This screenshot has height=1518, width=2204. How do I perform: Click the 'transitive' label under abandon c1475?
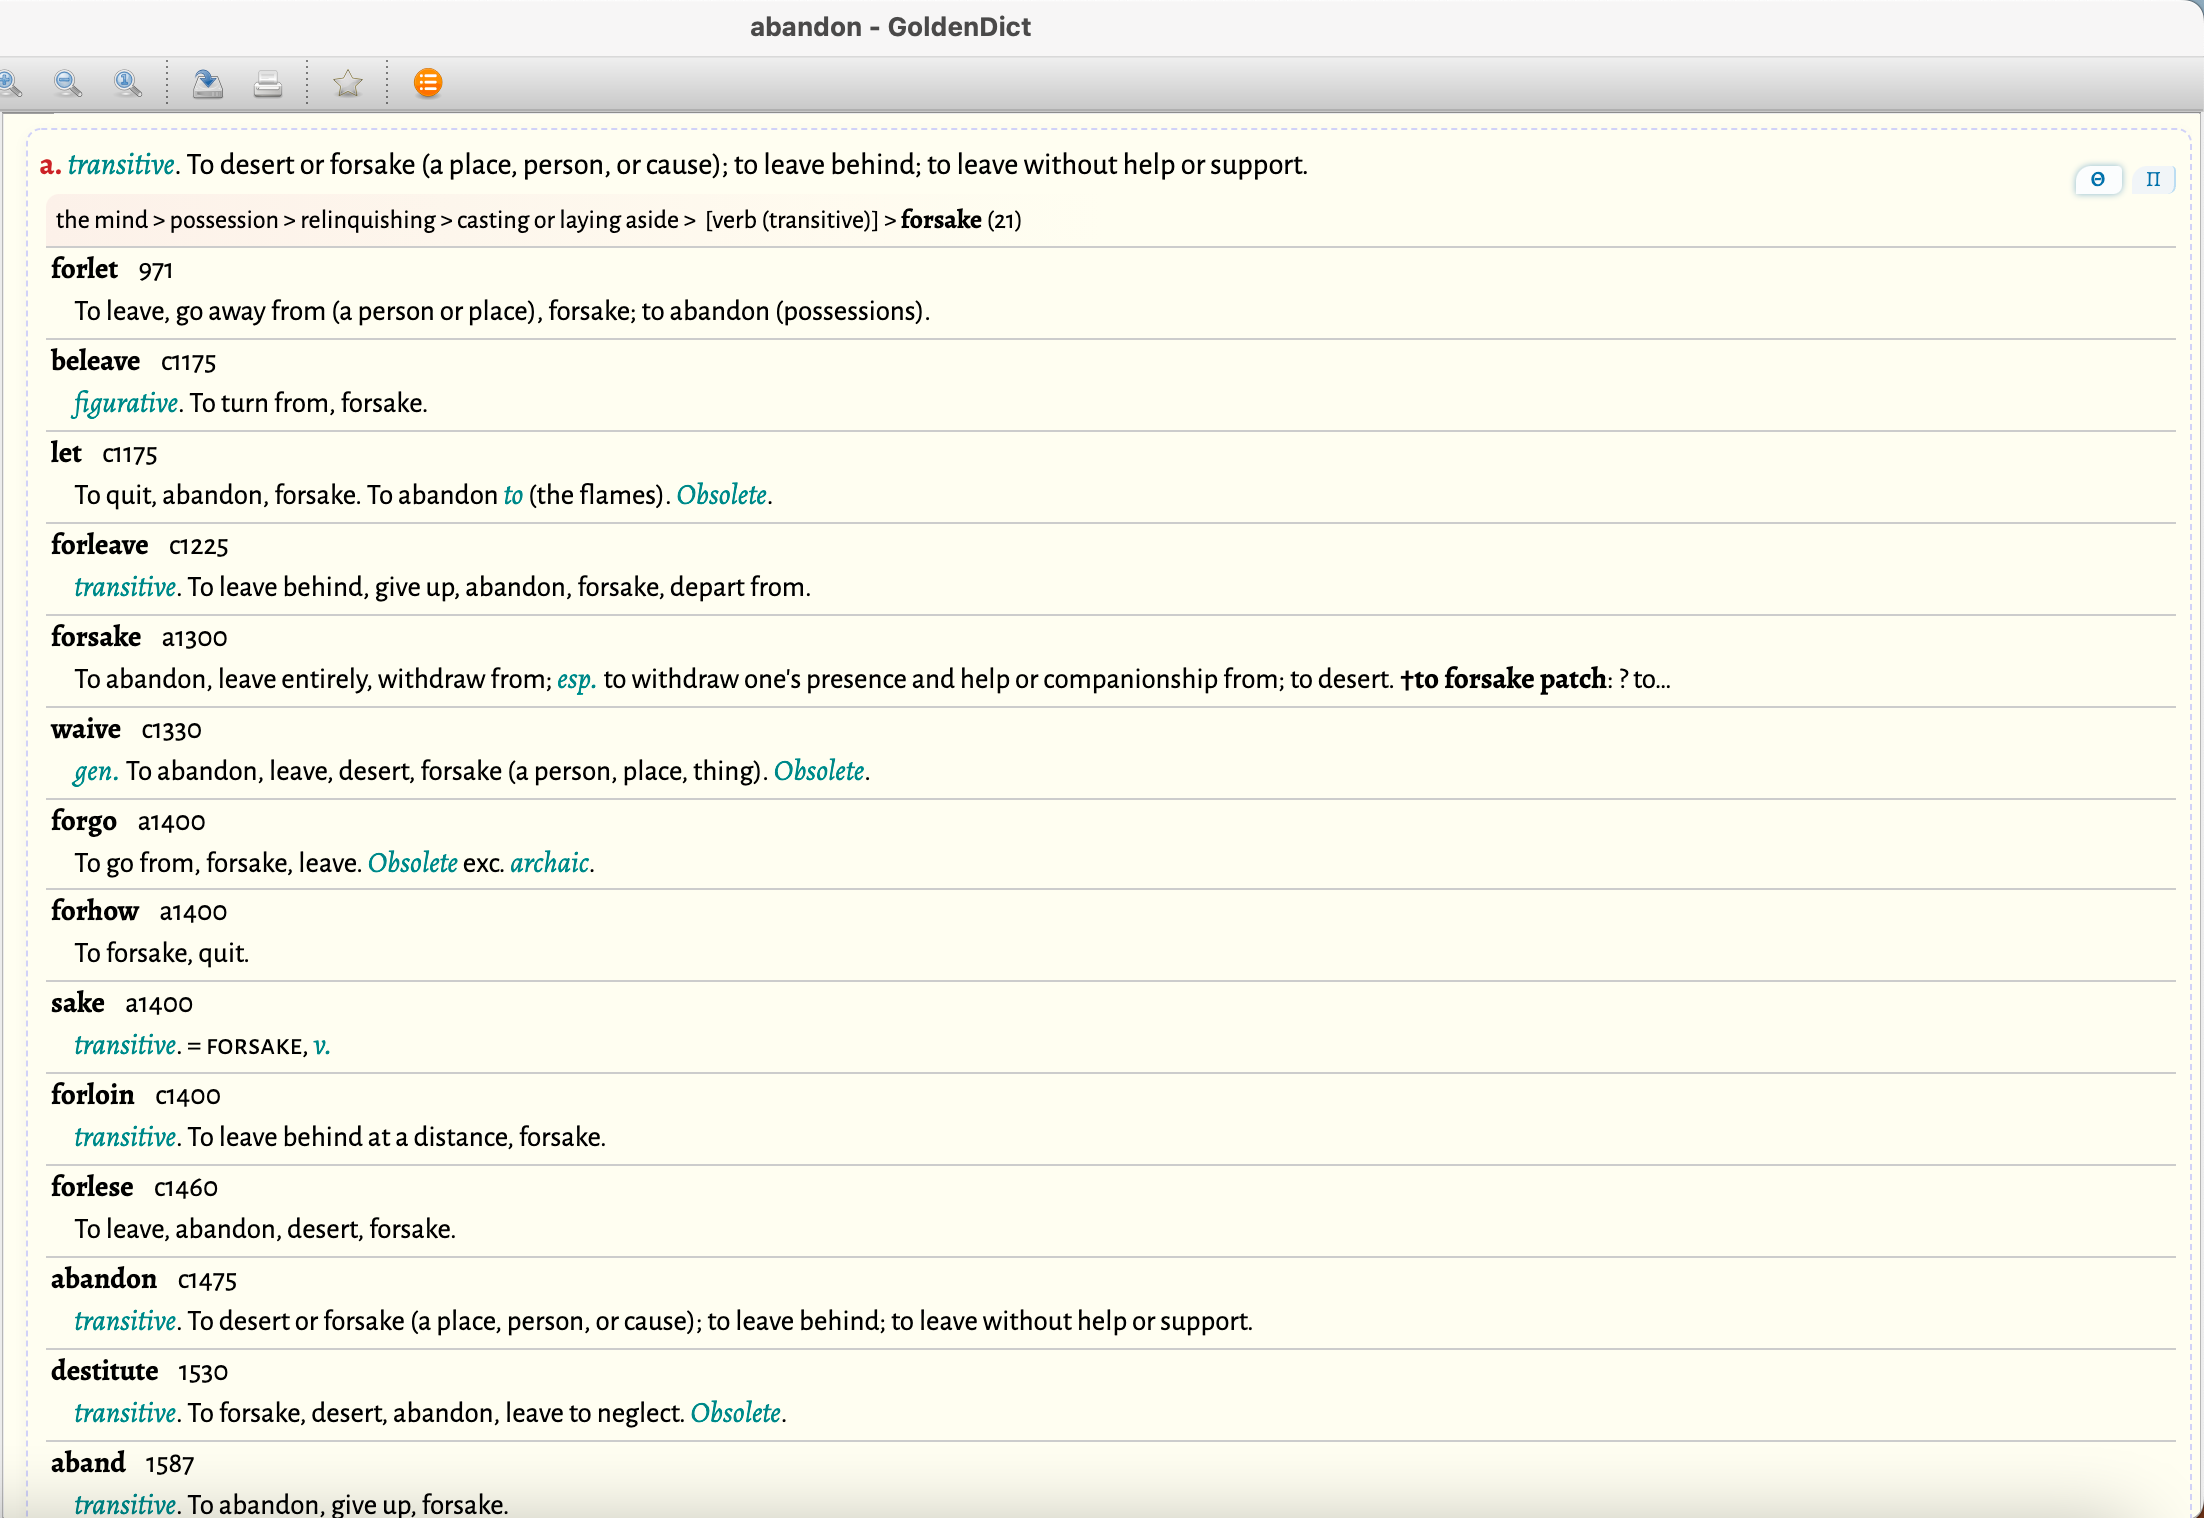[x=125, y=1321]
